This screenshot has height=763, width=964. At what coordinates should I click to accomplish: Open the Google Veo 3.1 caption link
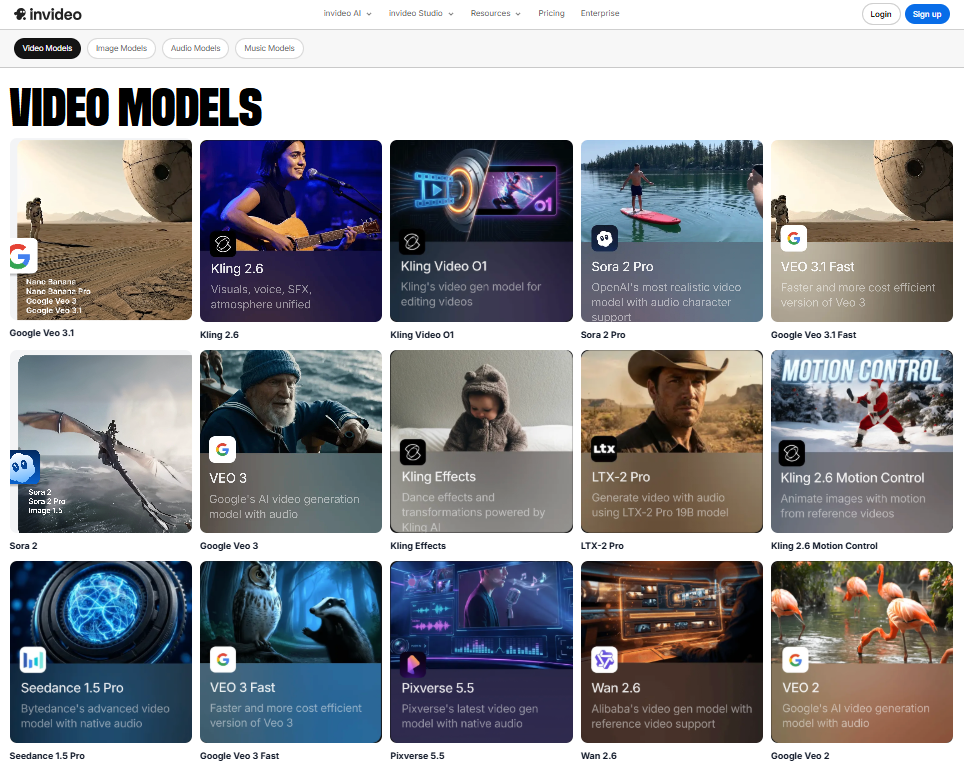click(x=42, y=333)
